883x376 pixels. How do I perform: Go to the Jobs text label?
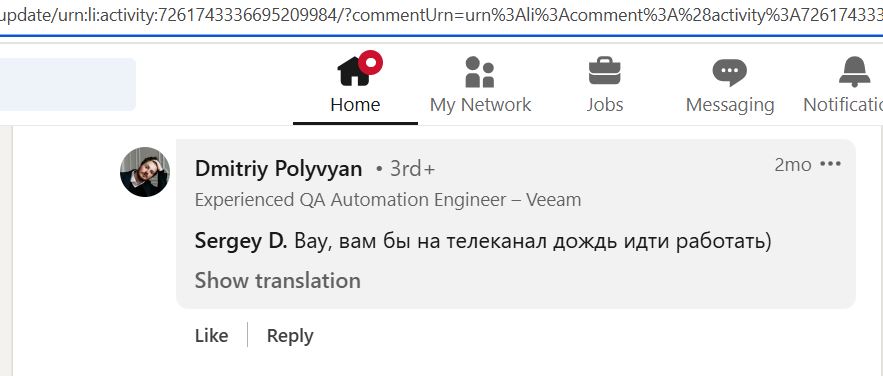click(x=605, y=105)
